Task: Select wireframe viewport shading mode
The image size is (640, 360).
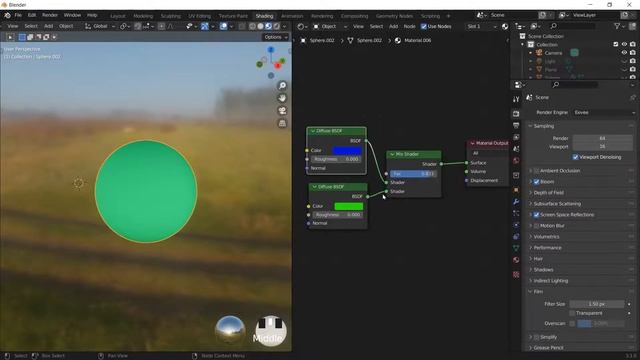Action: click(x=252, y=26)
